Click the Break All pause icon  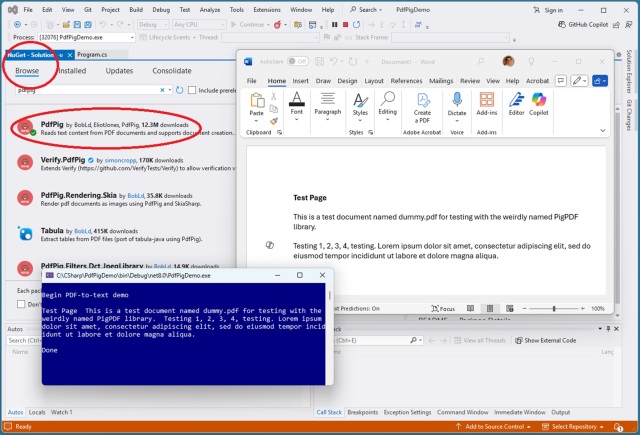click(335, 24)
